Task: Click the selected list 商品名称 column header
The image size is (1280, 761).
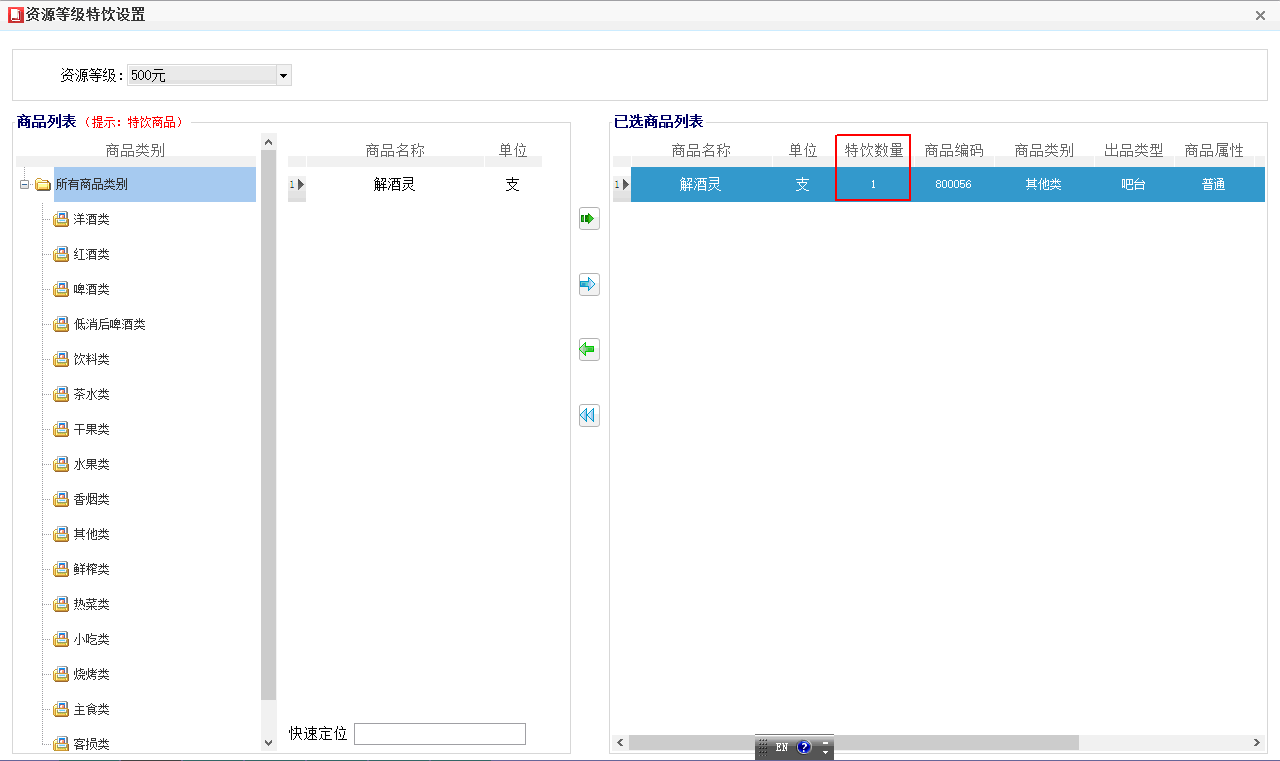Action: 701,150
